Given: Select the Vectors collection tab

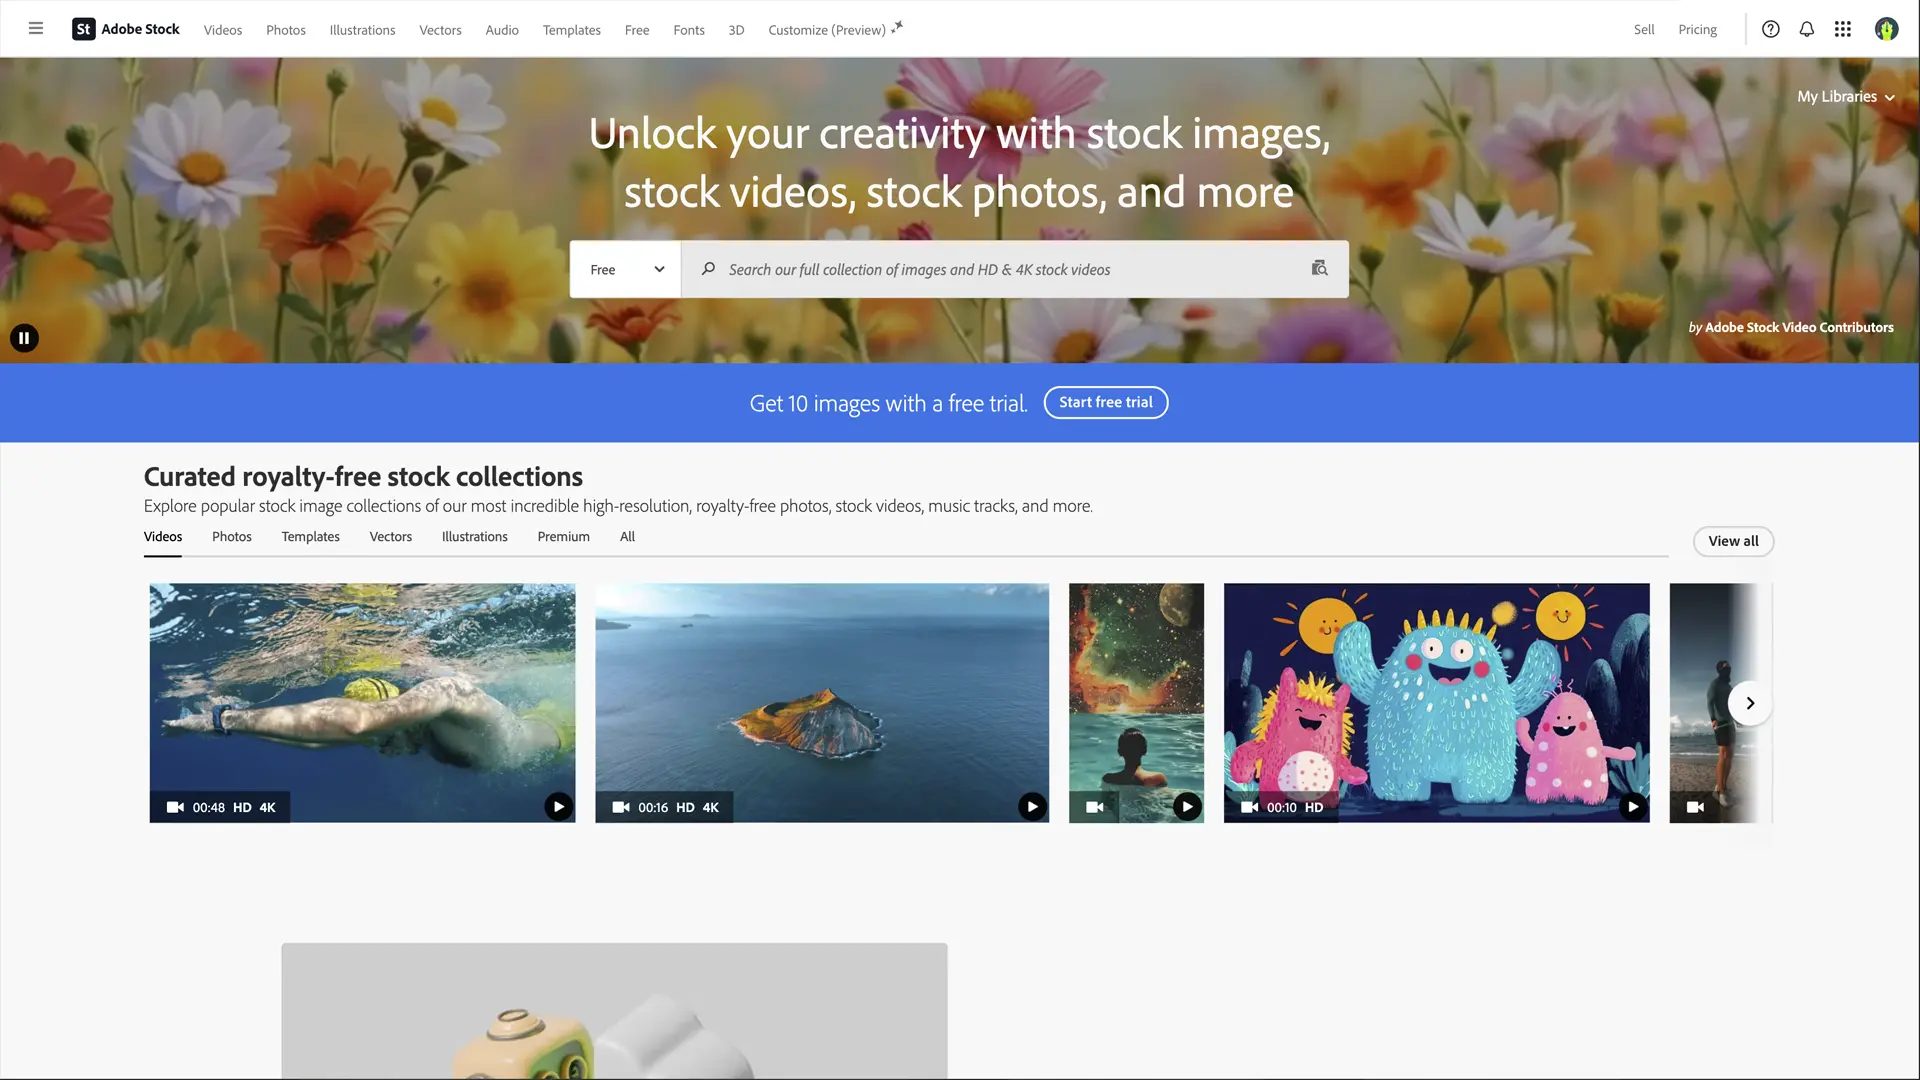Looking at the screenshot, I should tap(391, 537).
